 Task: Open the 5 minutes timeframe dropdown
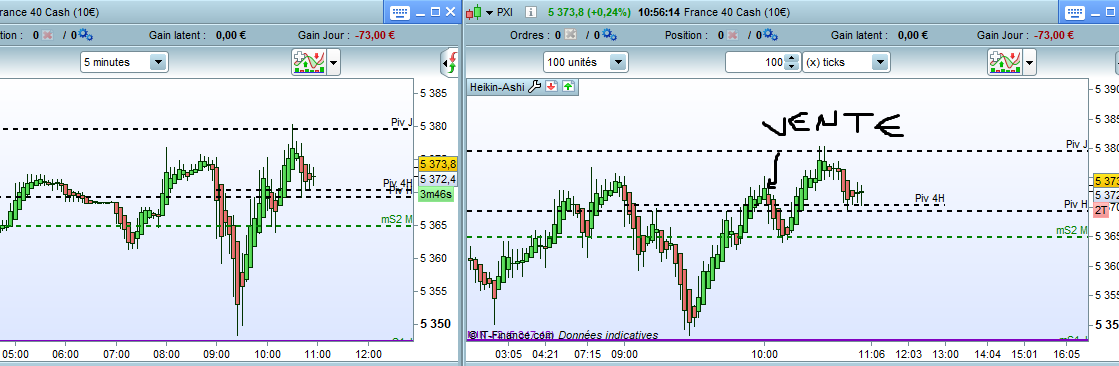[x=123, y=62]
